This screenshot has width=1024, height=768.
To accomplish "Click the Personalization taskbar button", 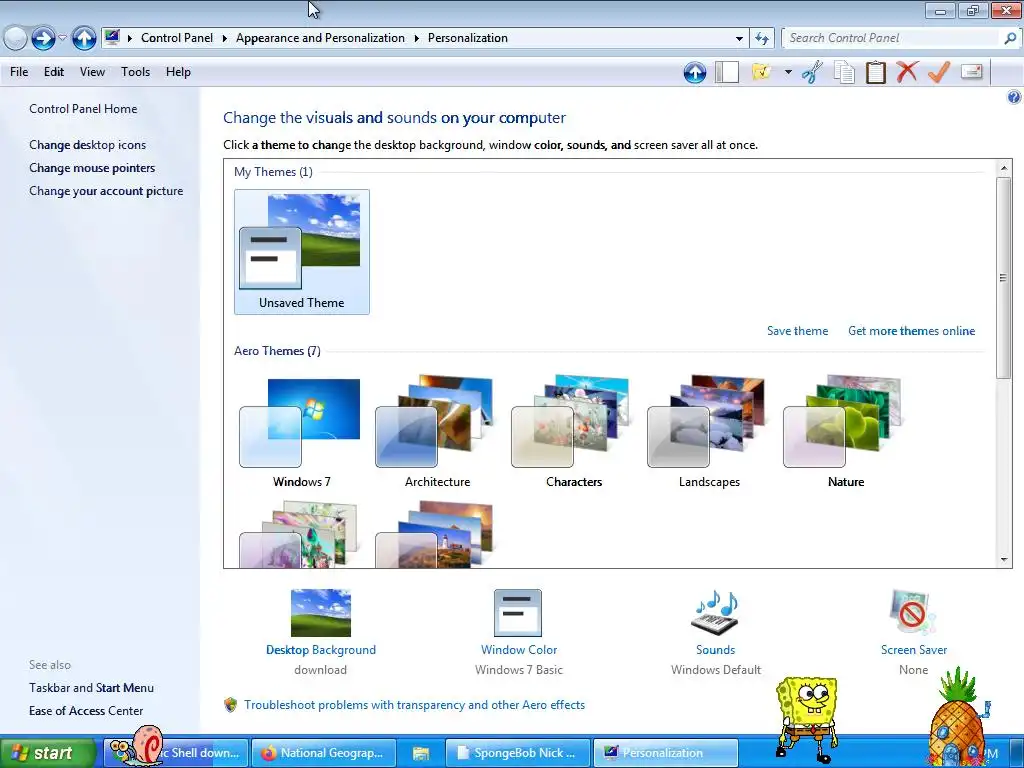I will tap(665, 753).
